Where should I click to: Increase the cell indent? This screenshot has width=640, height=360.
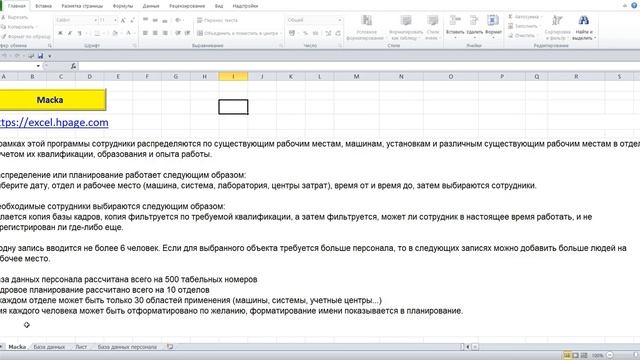(x=187, y=33)
